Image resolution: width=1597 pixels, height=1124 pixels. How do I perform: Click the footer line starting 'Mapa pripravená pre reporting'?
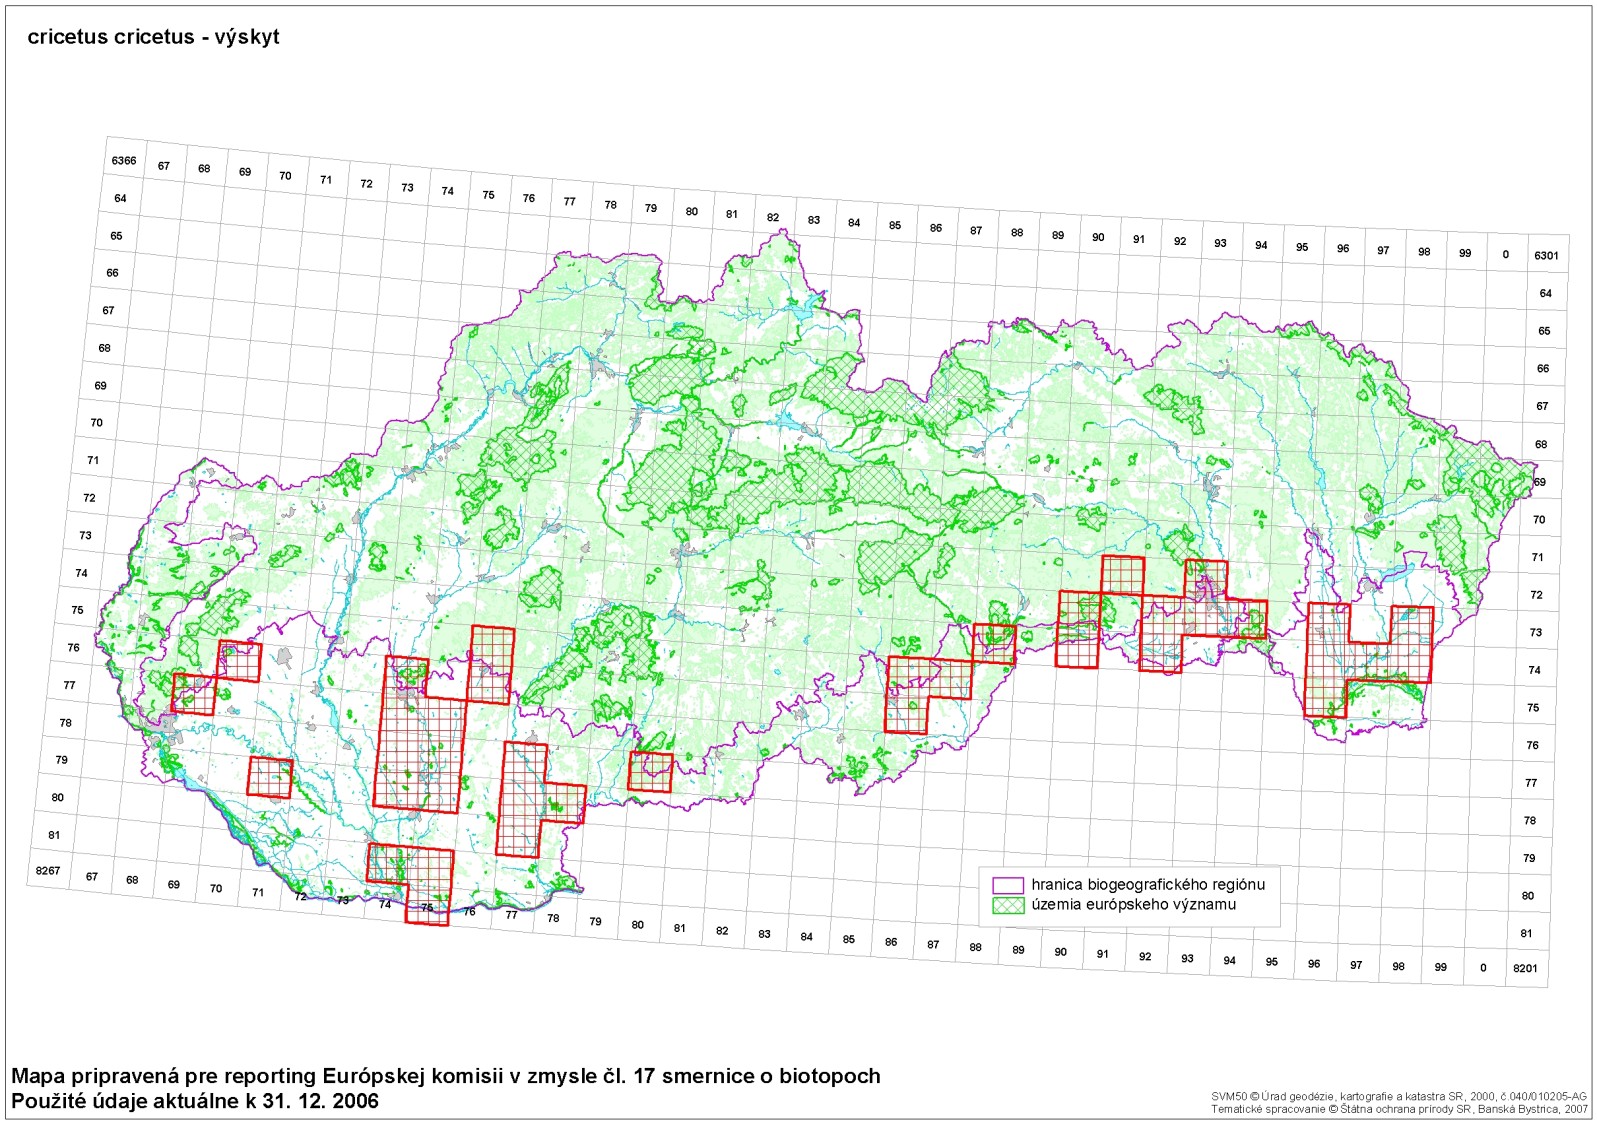446,1076
